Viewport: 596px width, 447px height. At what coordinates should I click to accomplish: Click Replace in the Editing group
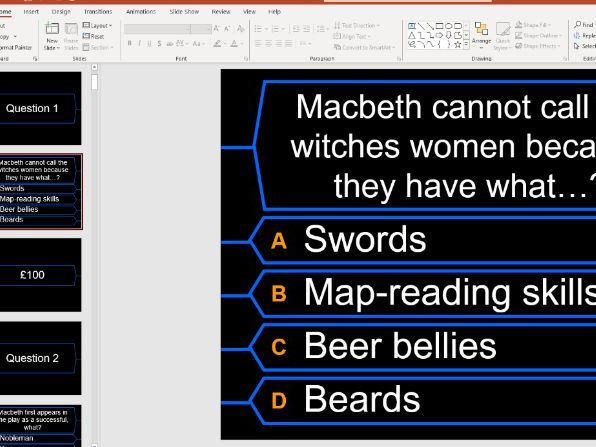(x=585, y=35)
